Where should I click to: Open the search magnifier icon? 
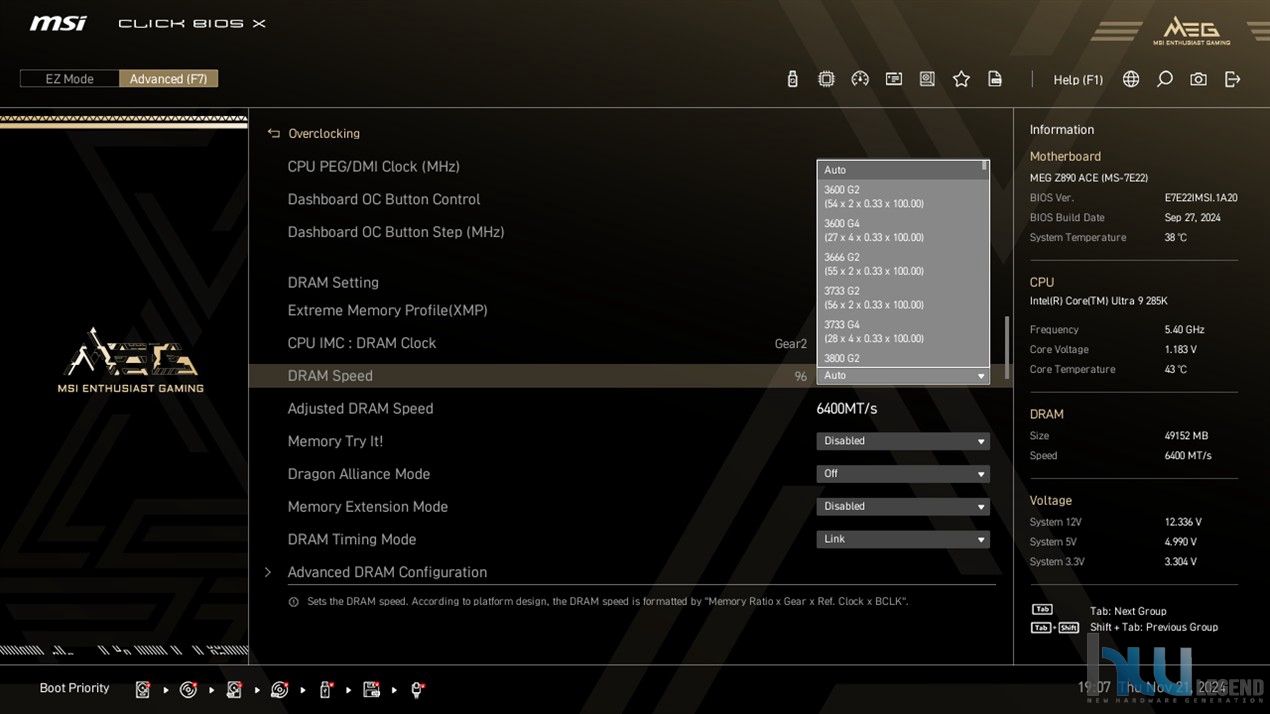tap(1165, 79)
